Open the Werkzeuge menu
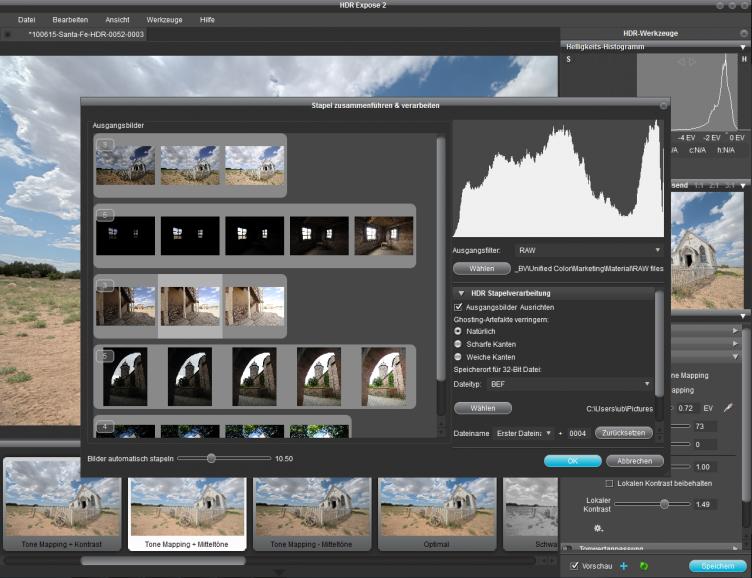752x578 pixels. [x=164, y=19]
